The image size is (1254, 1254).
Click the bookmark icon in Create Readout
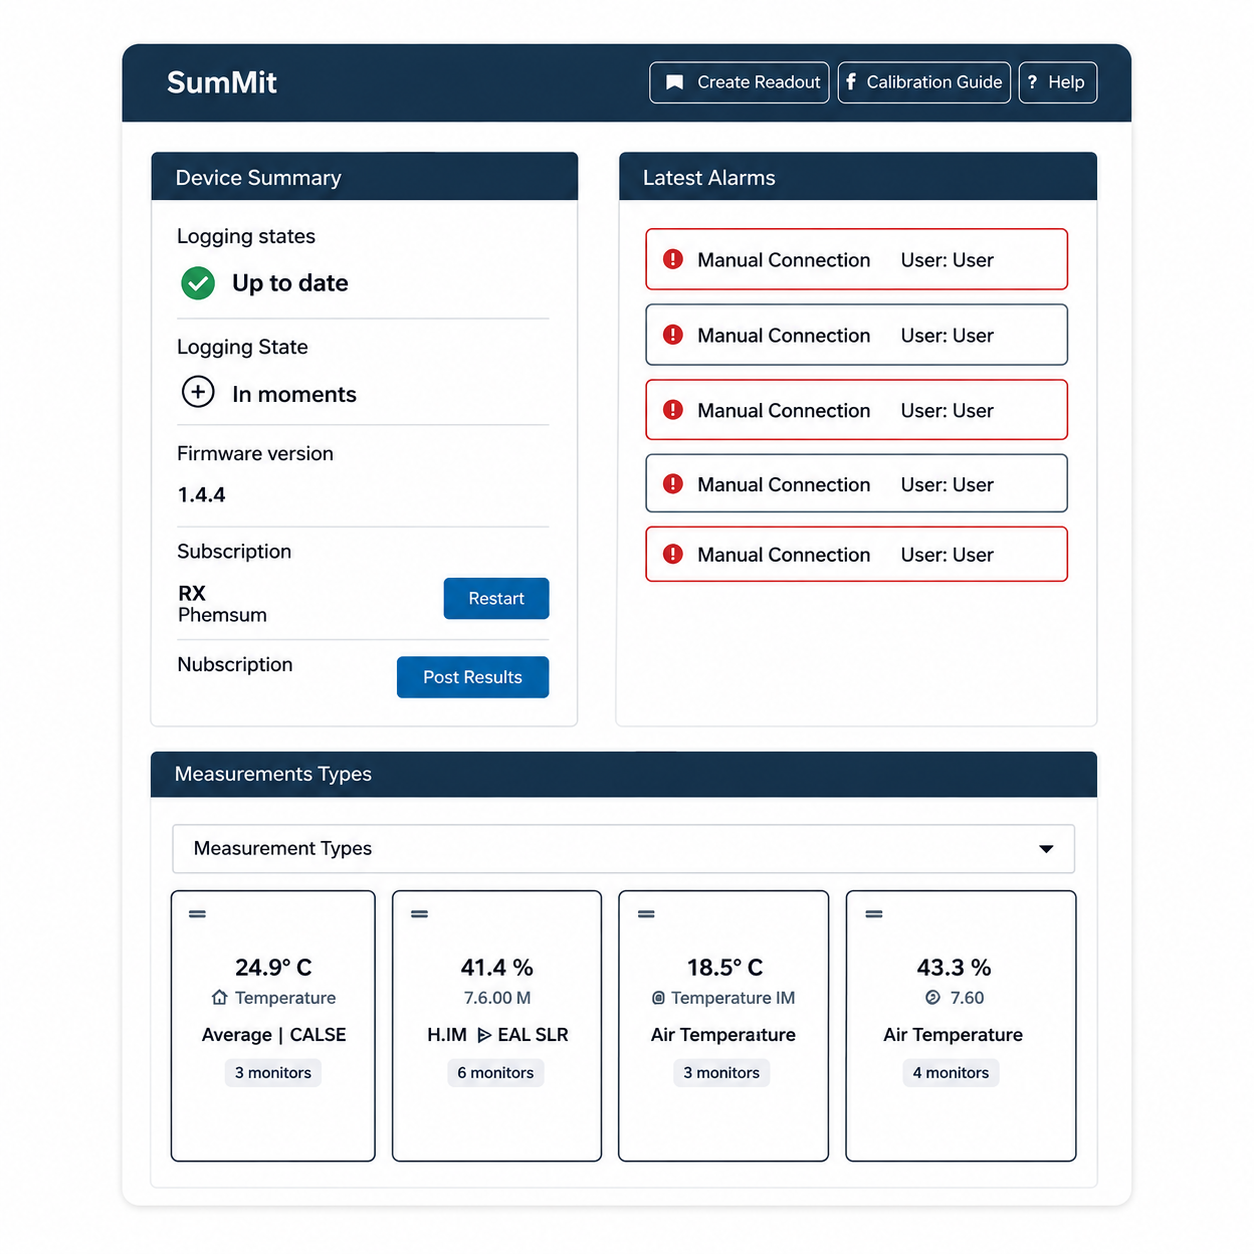click(675, 82)
